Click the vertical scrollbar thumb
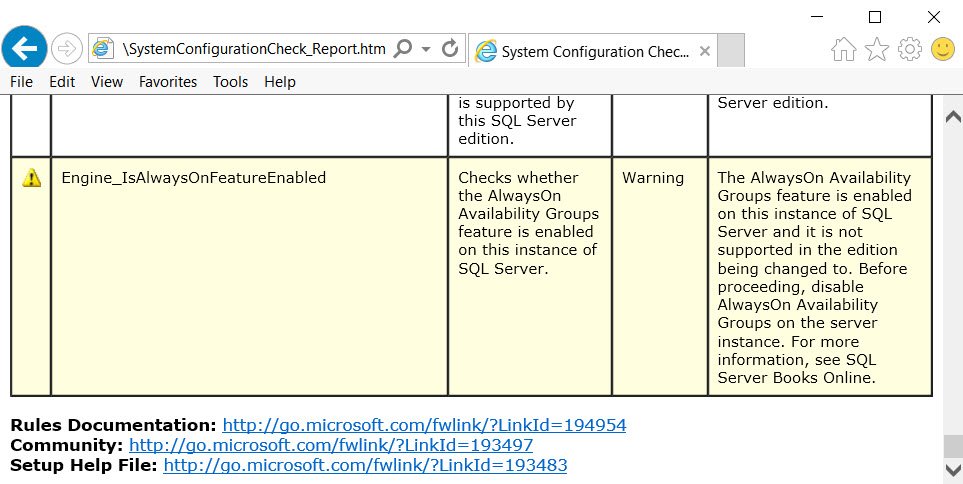Screen dimensions: 963x484 tap(953, 447)
